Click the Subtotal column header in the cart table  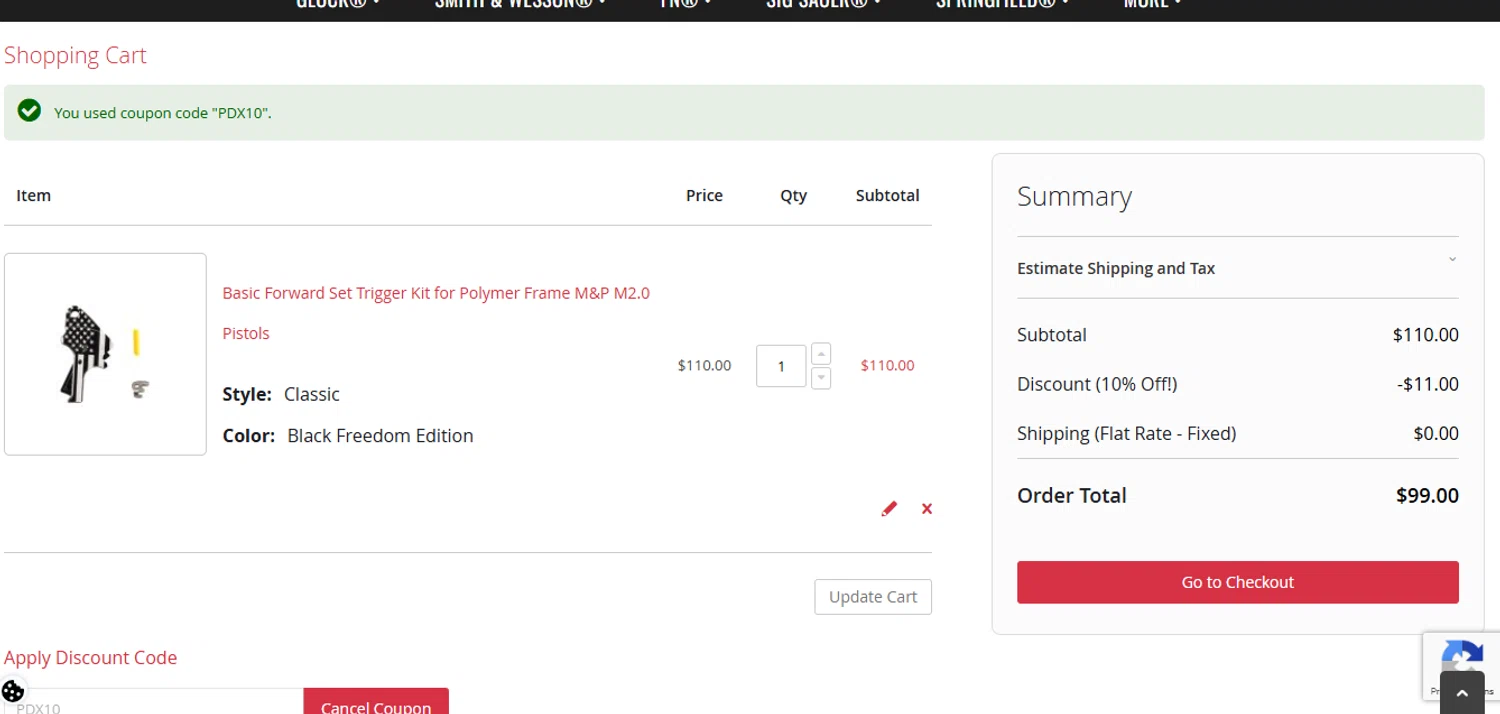coord(887,195)
